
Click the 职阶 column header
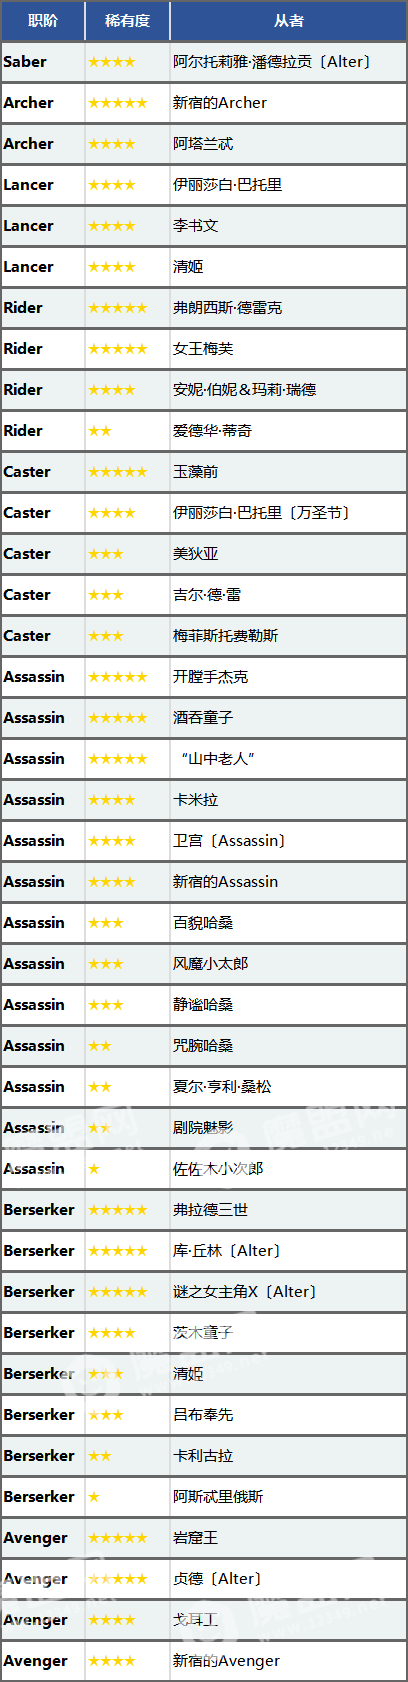coord(43,21)
